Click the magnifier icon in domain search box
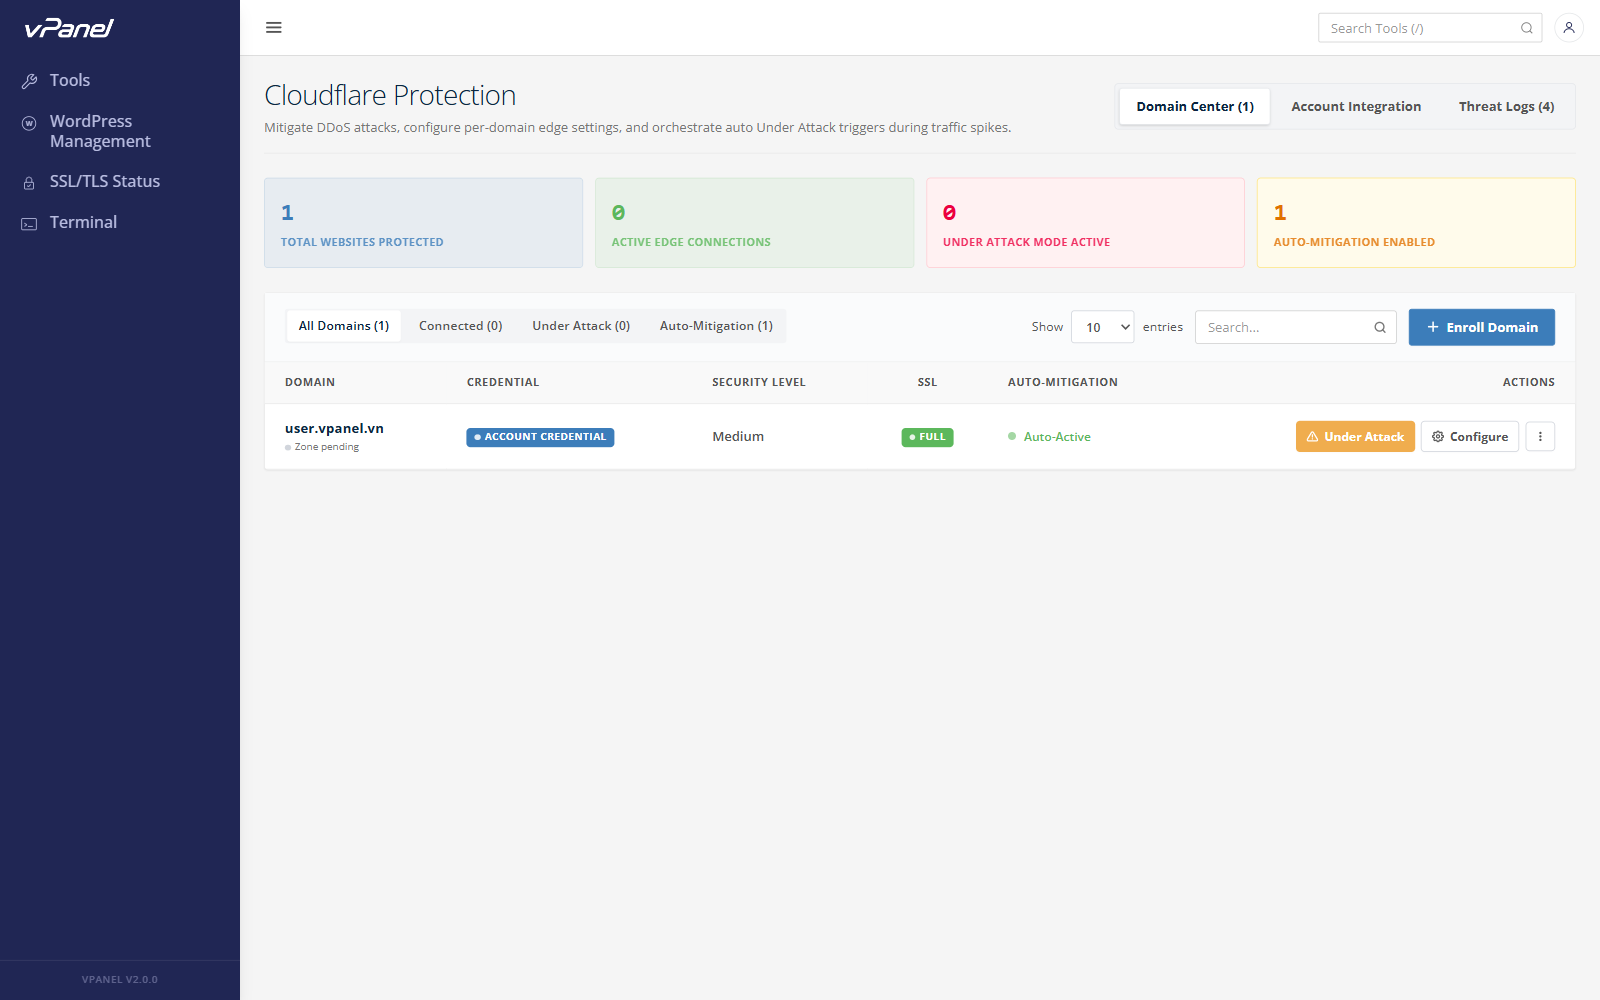 (x=1380, y=327)
